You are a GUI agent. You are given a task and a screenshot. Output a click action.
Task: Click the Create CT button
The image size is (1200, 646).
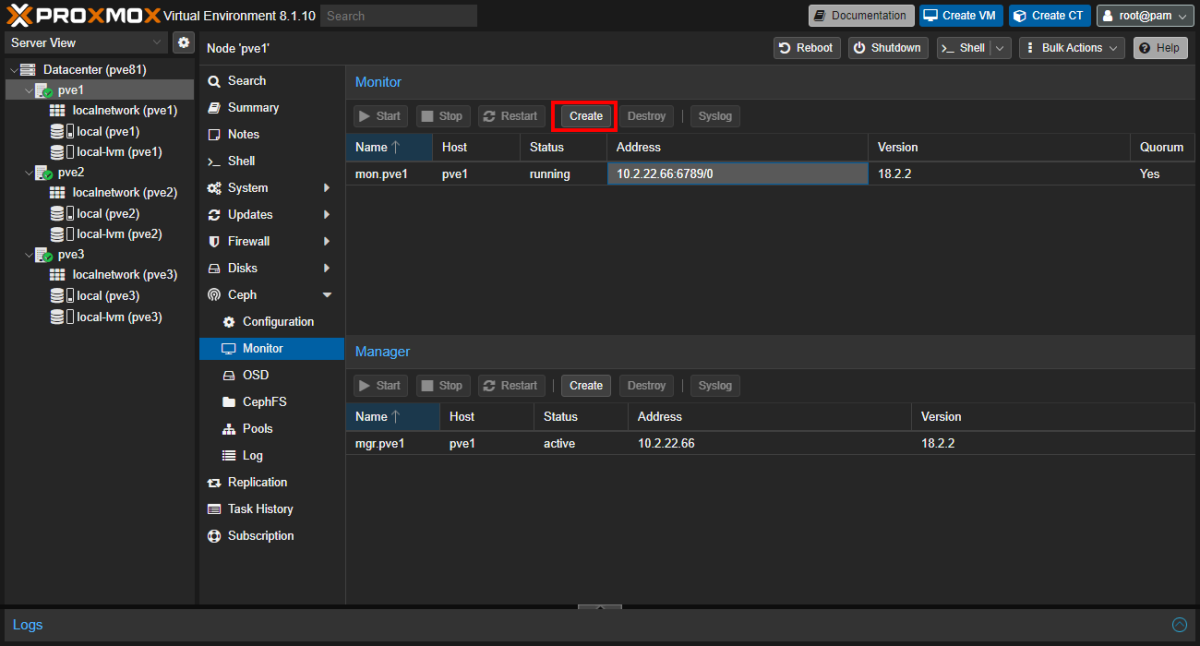click(x=1049, y=16)
